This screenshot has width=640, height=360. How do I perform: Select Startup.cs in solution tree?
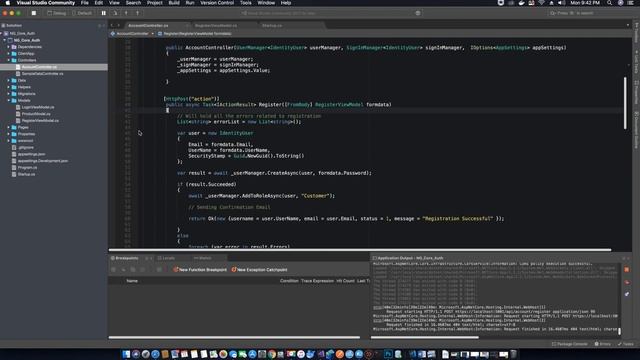click(x=26, y=174)
